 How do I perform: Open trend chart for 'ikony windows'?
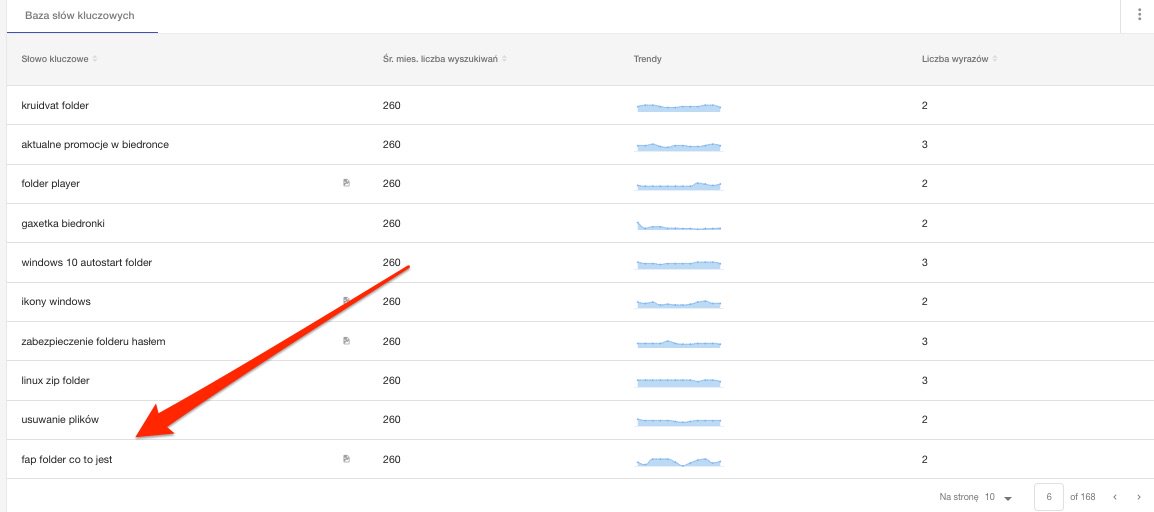coord(679,303)
